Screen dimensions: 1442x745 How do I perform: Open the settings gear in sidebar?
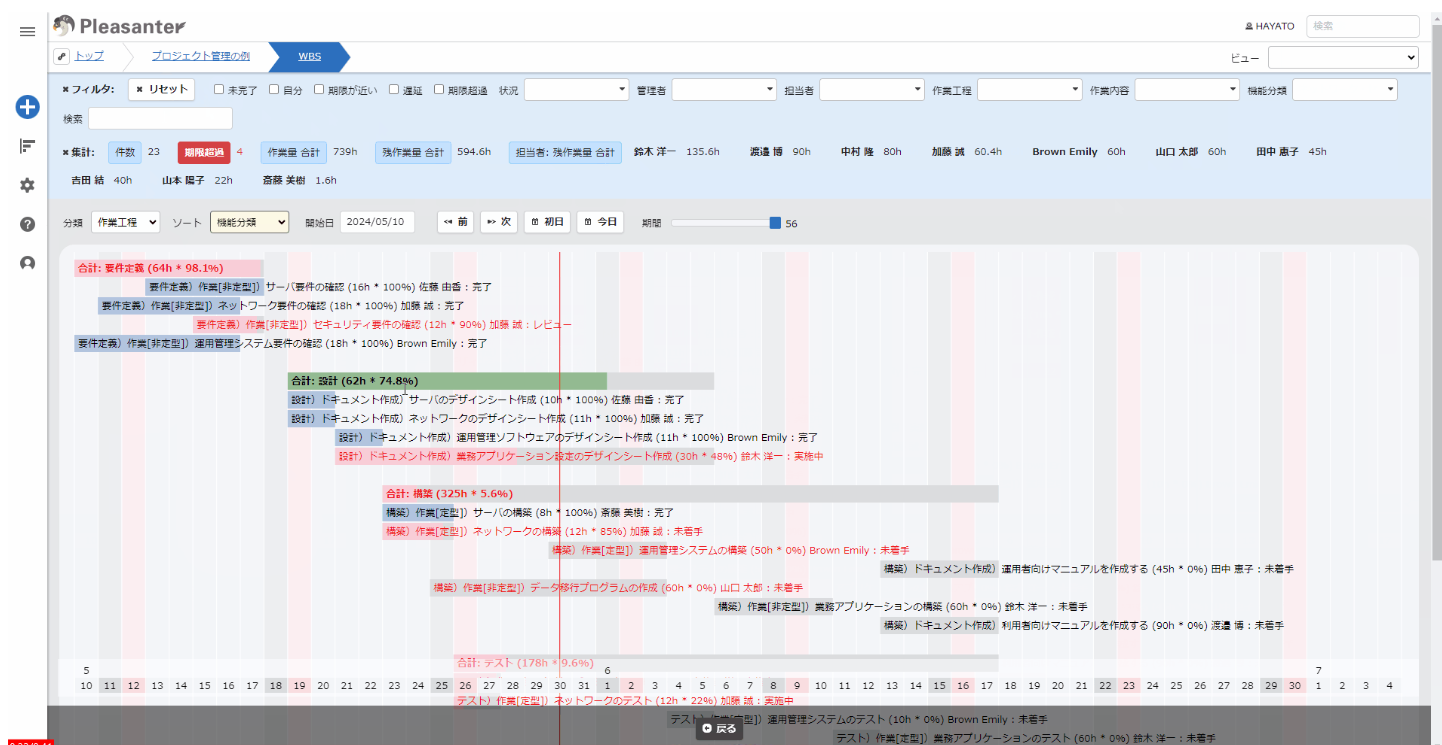point(27,185)
